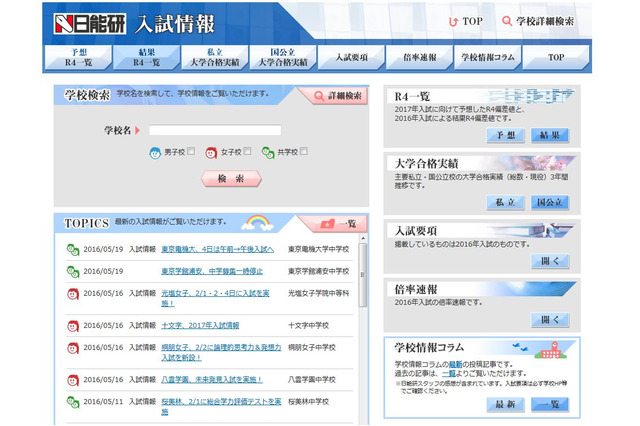Click girl icon on 八雲学園 topic row

(73, 380)
